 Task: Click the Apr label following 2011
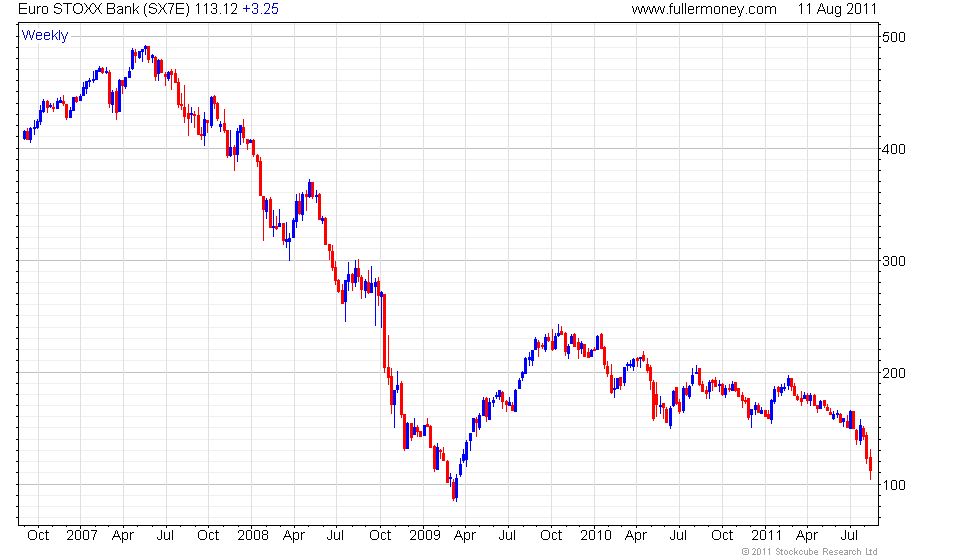pyautogui.click(x=807, y=536)
